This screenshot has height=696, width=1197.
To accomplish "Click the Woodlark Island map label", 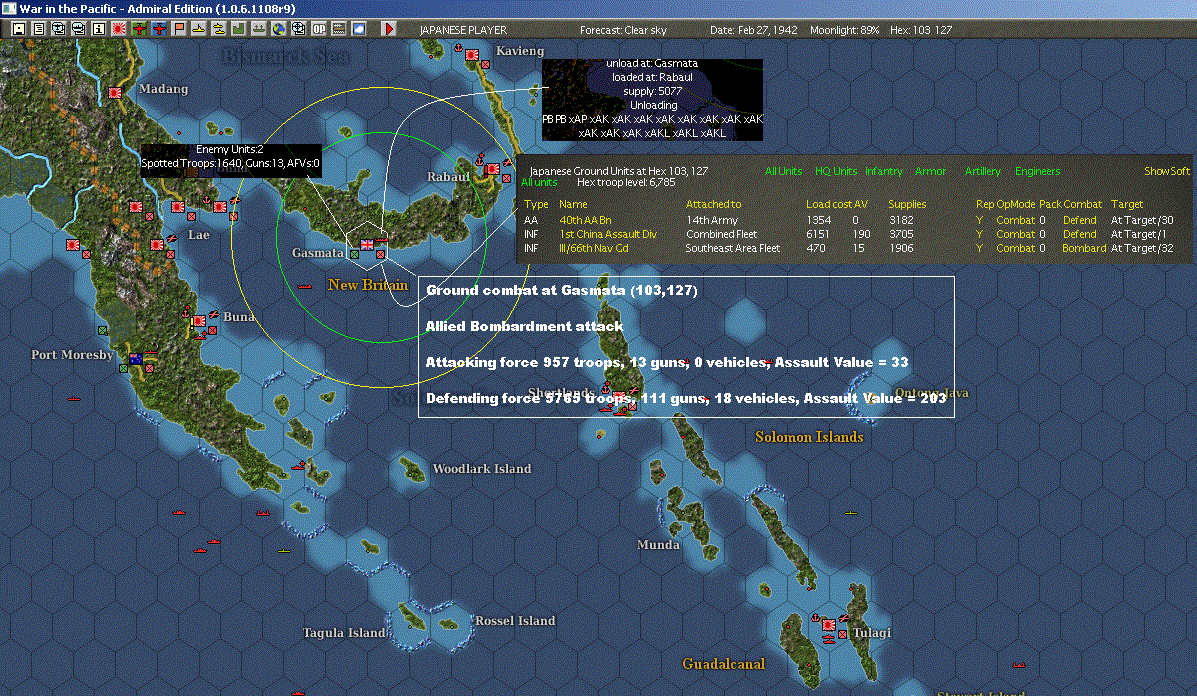I will 482,469.
